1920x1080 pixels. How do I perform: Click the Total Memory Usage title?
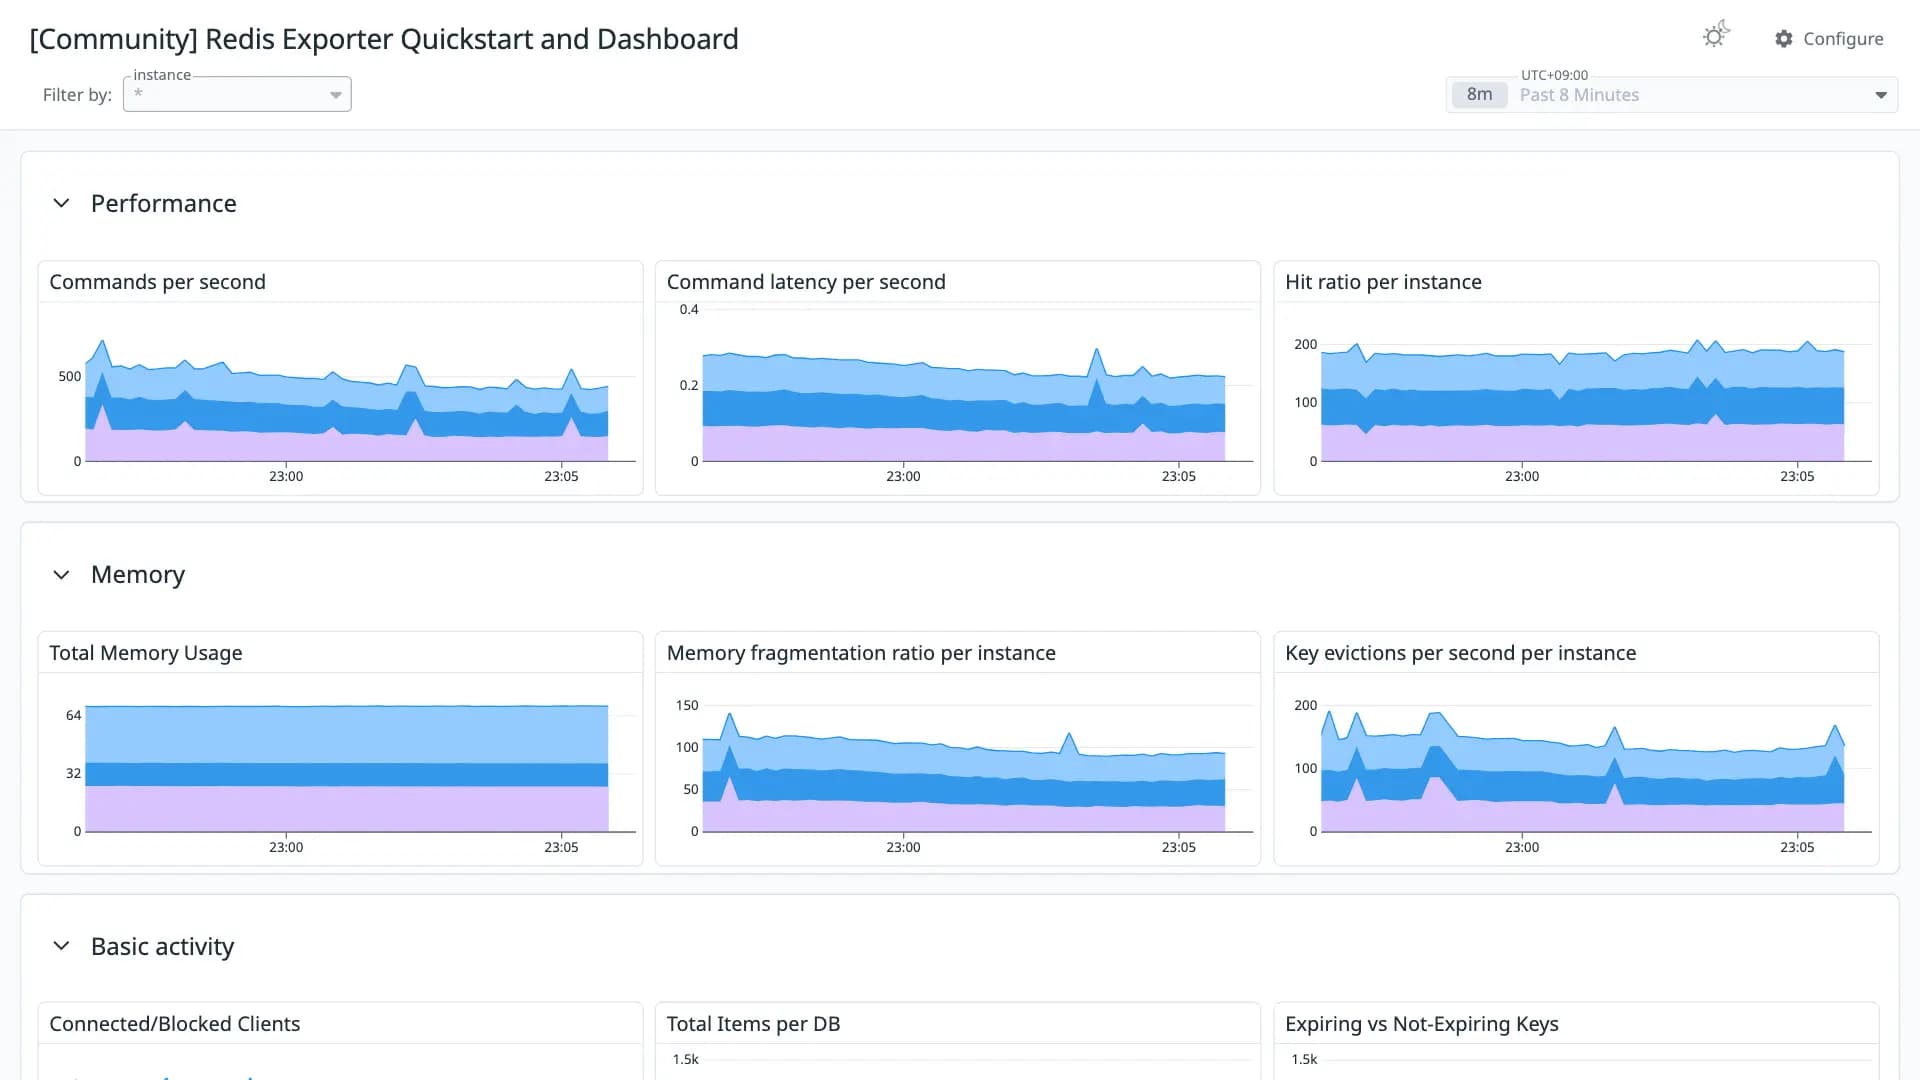click(x=146, y=653)
